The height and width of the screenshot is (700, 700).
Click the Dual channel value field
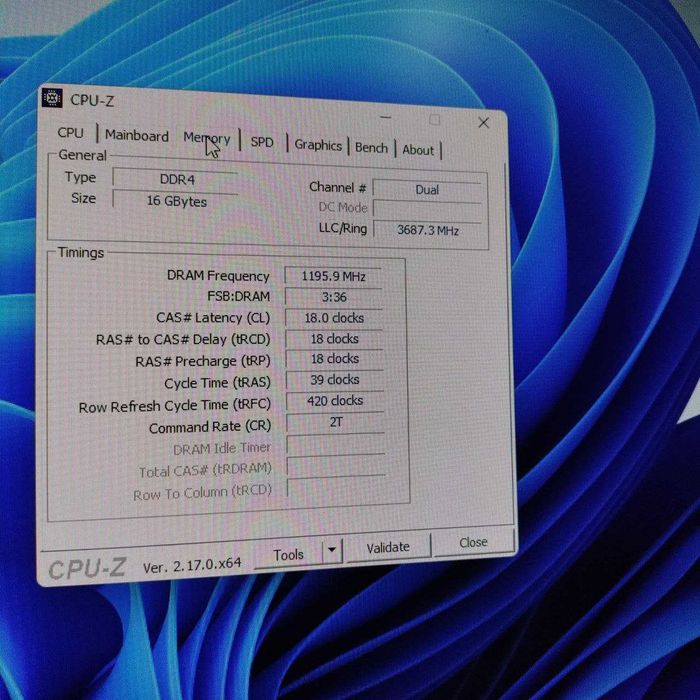coord(427,190)
